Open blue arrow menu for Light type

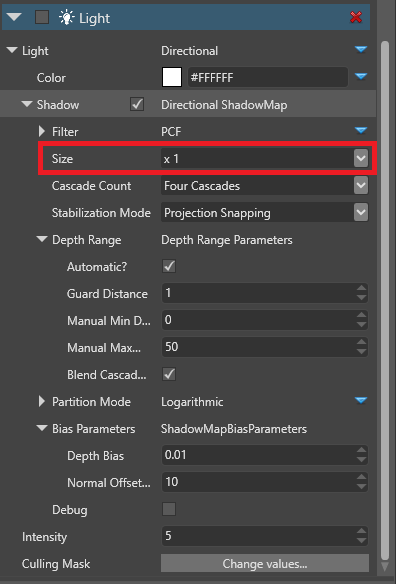point(361,50)
